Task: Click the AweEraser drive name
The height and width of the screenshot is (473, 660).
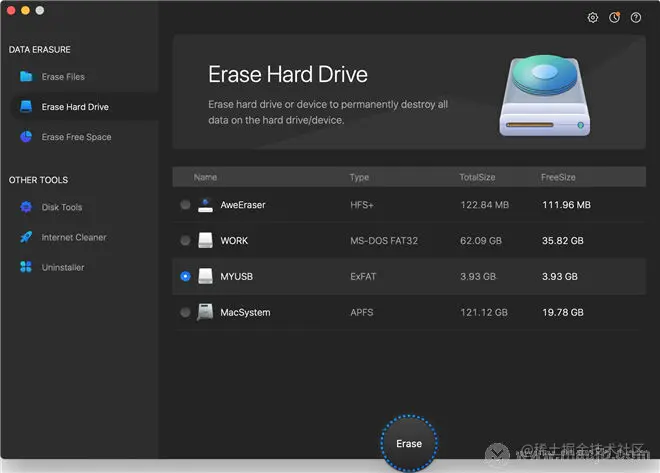Action: pos(243,205)
